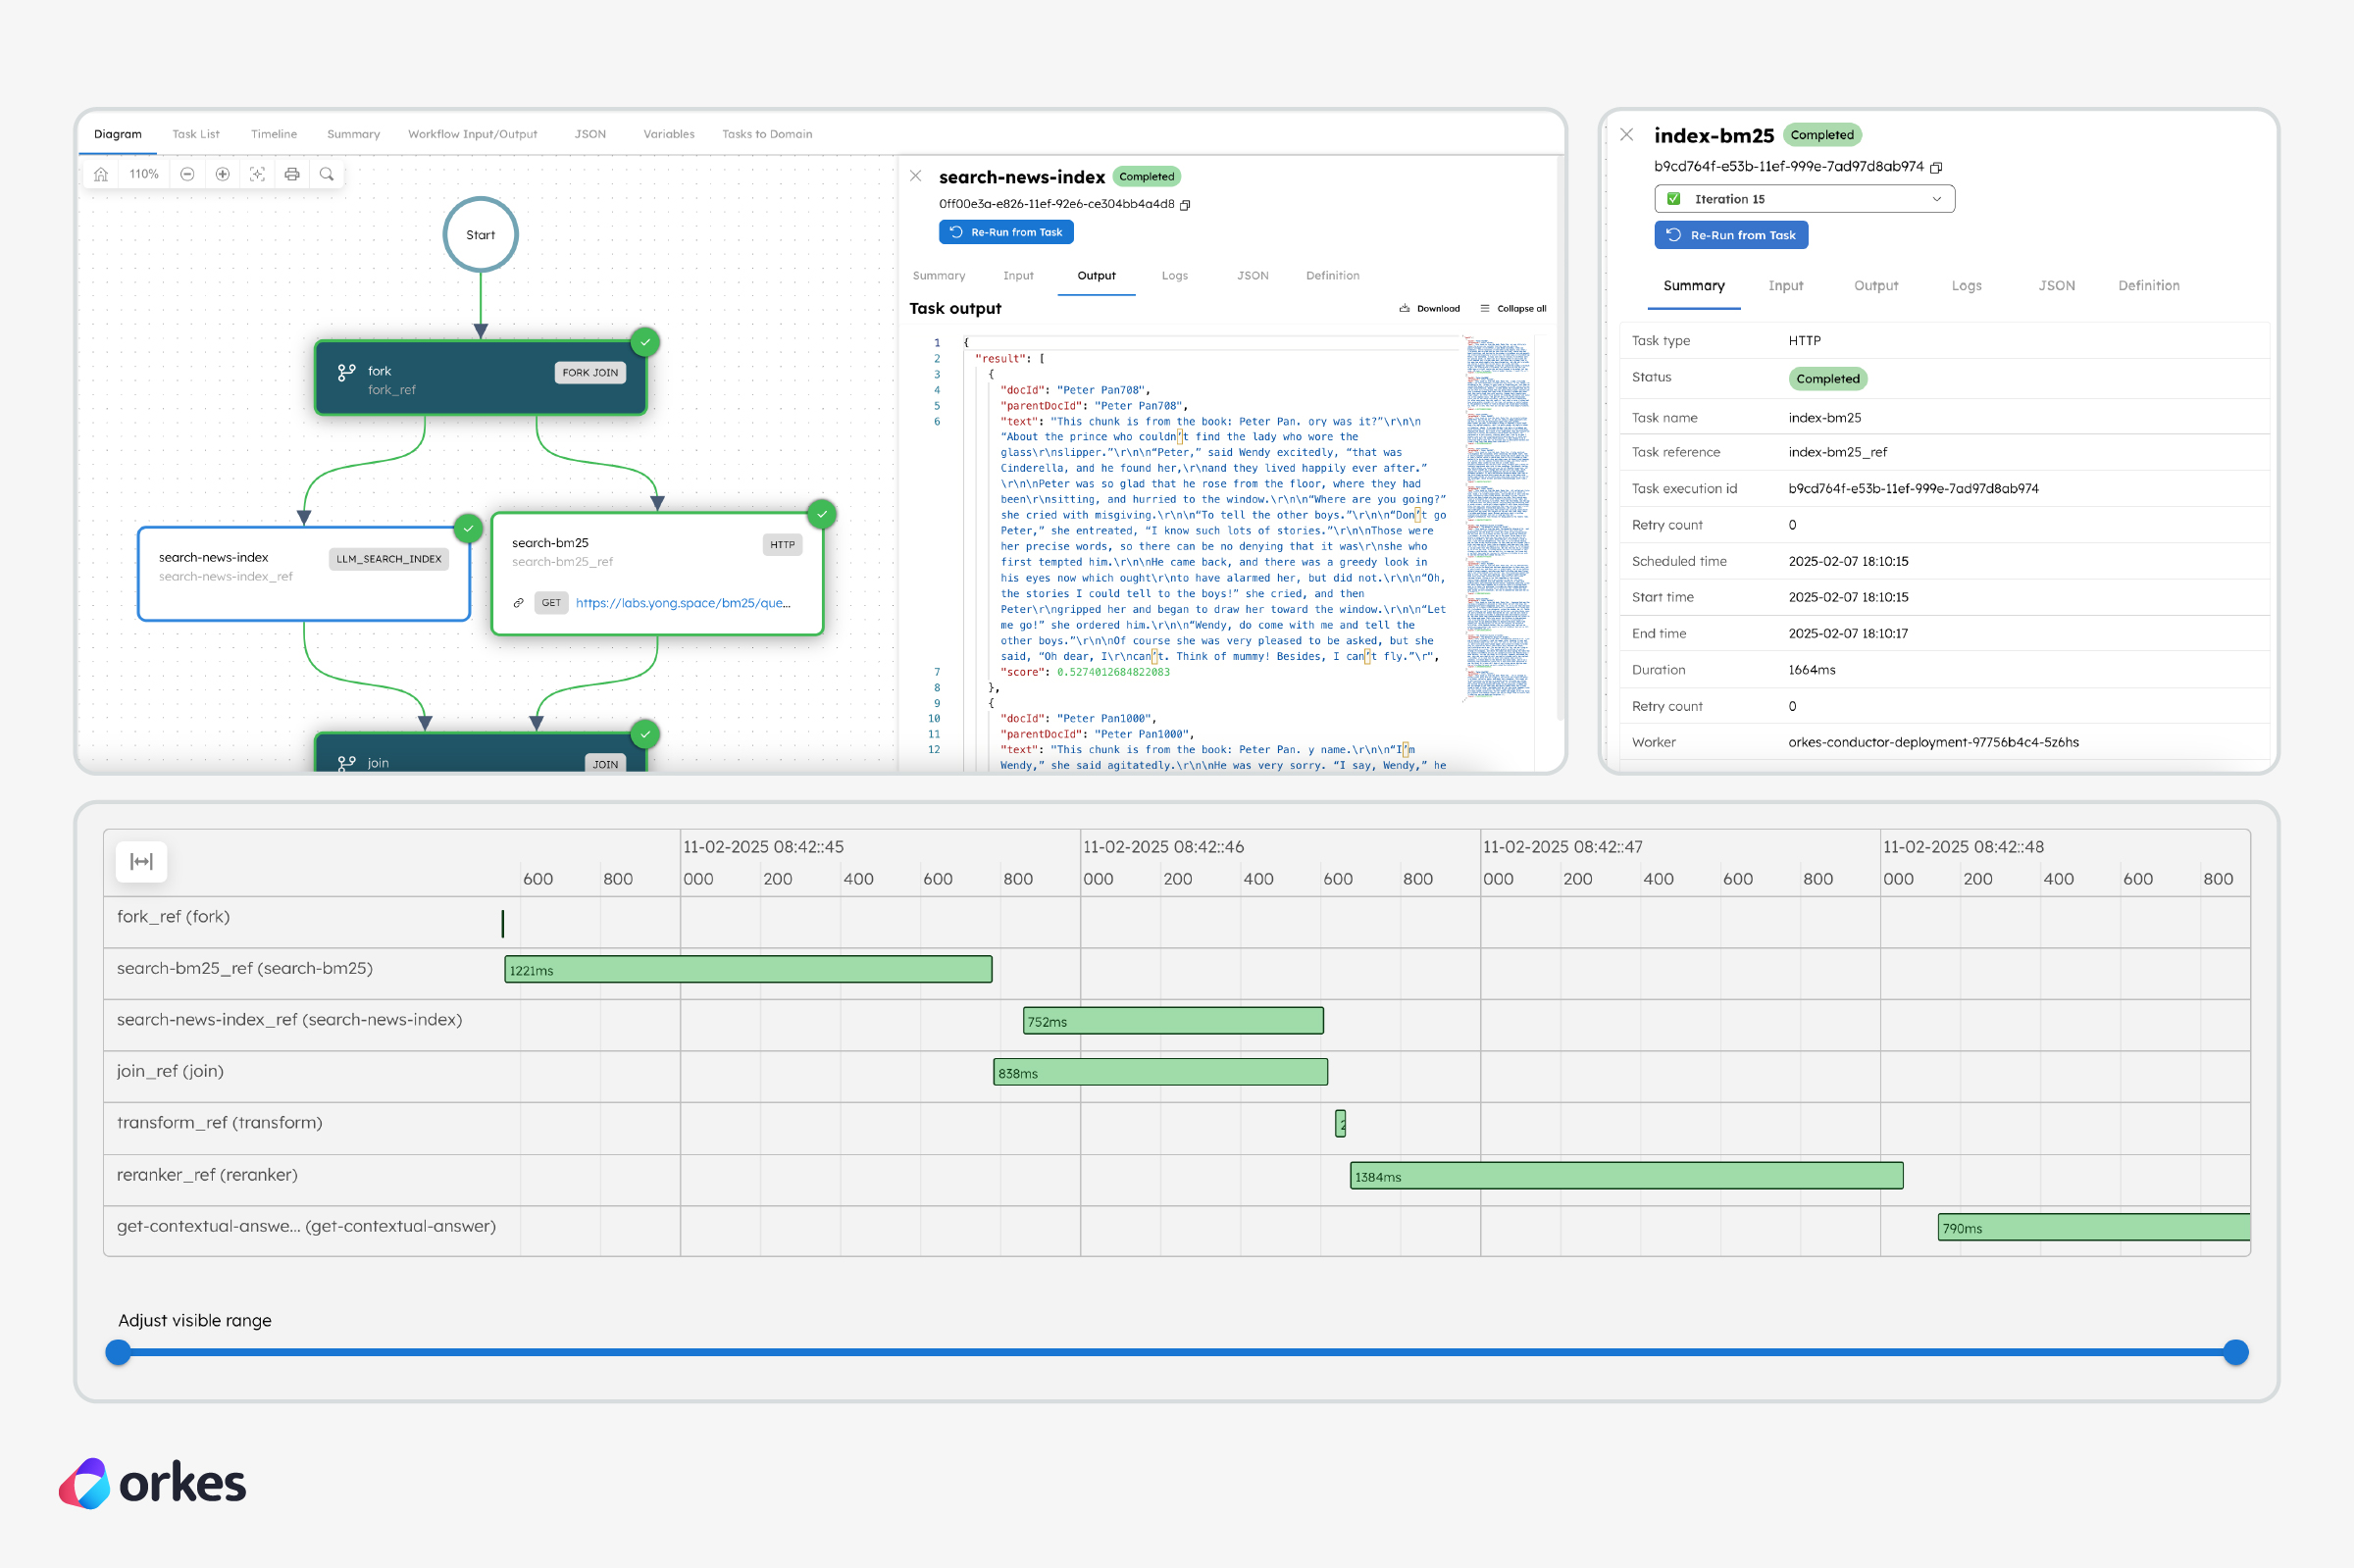2354x1568 pixels.
Task: Open the Iteration 15 dropdown
Action: 1938,199
